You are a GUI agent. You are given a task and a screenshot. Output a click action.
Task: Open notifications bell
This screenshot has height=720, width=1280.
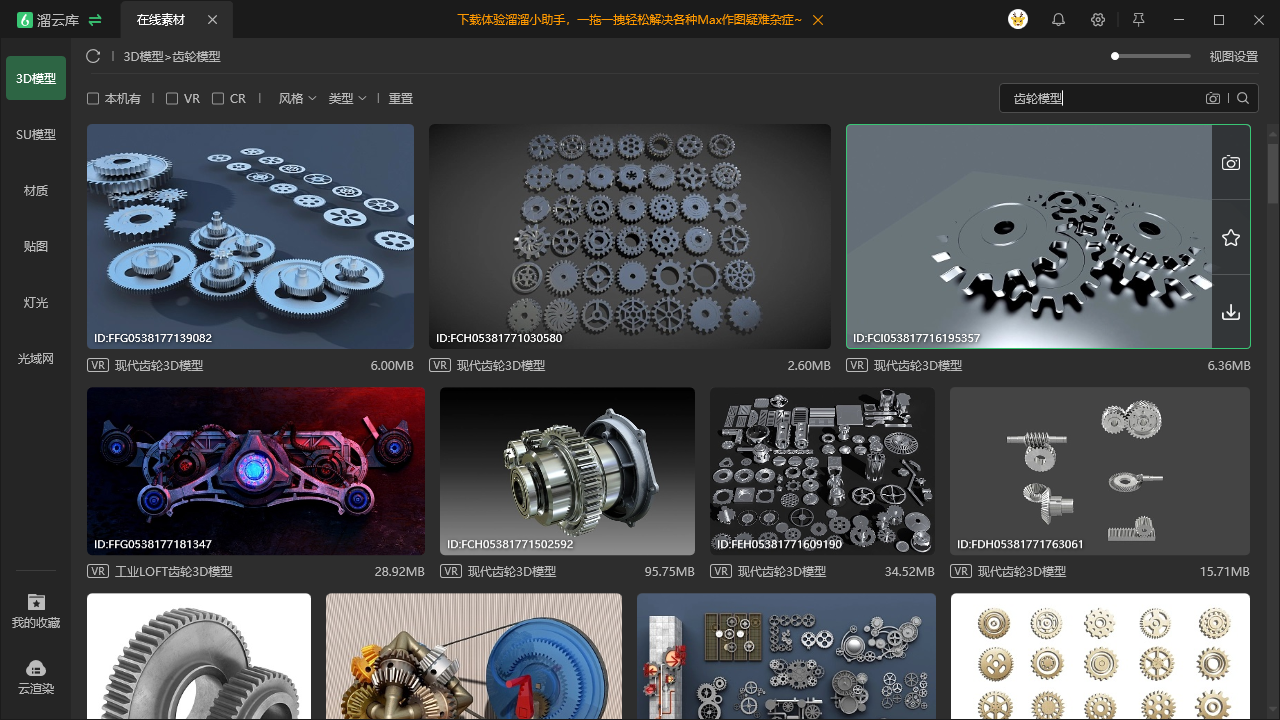click(x=1058, y=20)
